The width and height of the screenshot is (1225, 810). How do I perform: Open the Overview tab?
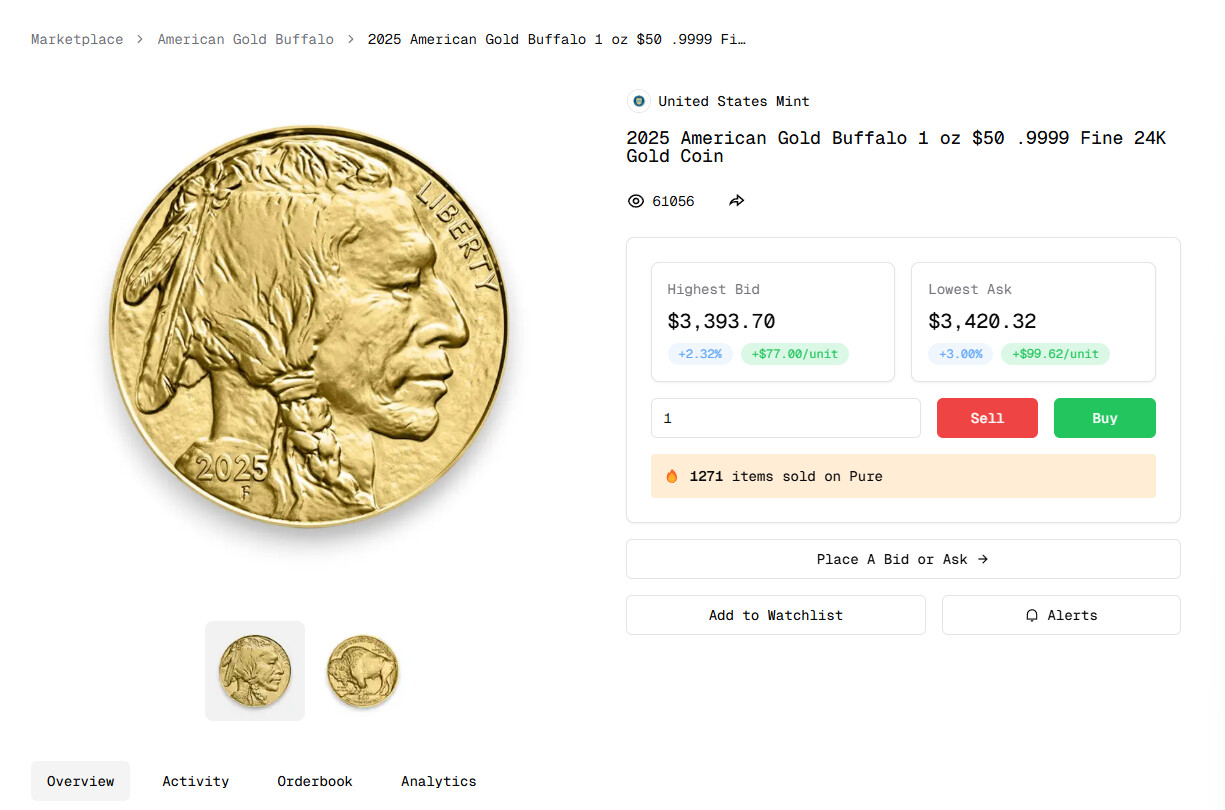point(80,781)
